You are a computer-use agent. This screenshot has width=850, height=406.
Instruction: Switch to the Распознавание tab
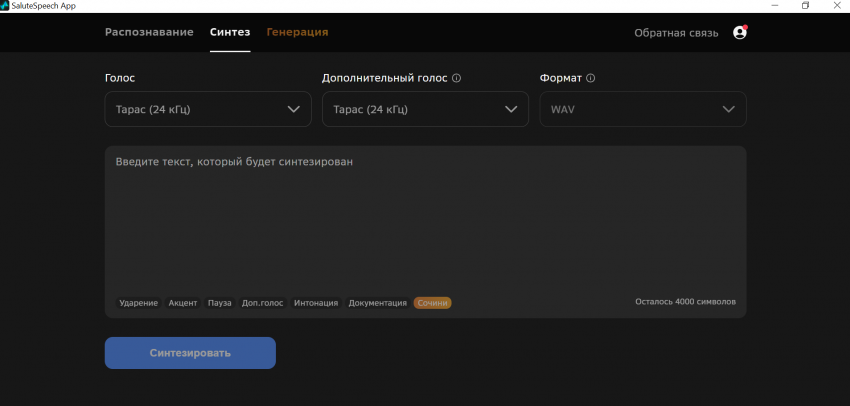(x=149, y=32)
